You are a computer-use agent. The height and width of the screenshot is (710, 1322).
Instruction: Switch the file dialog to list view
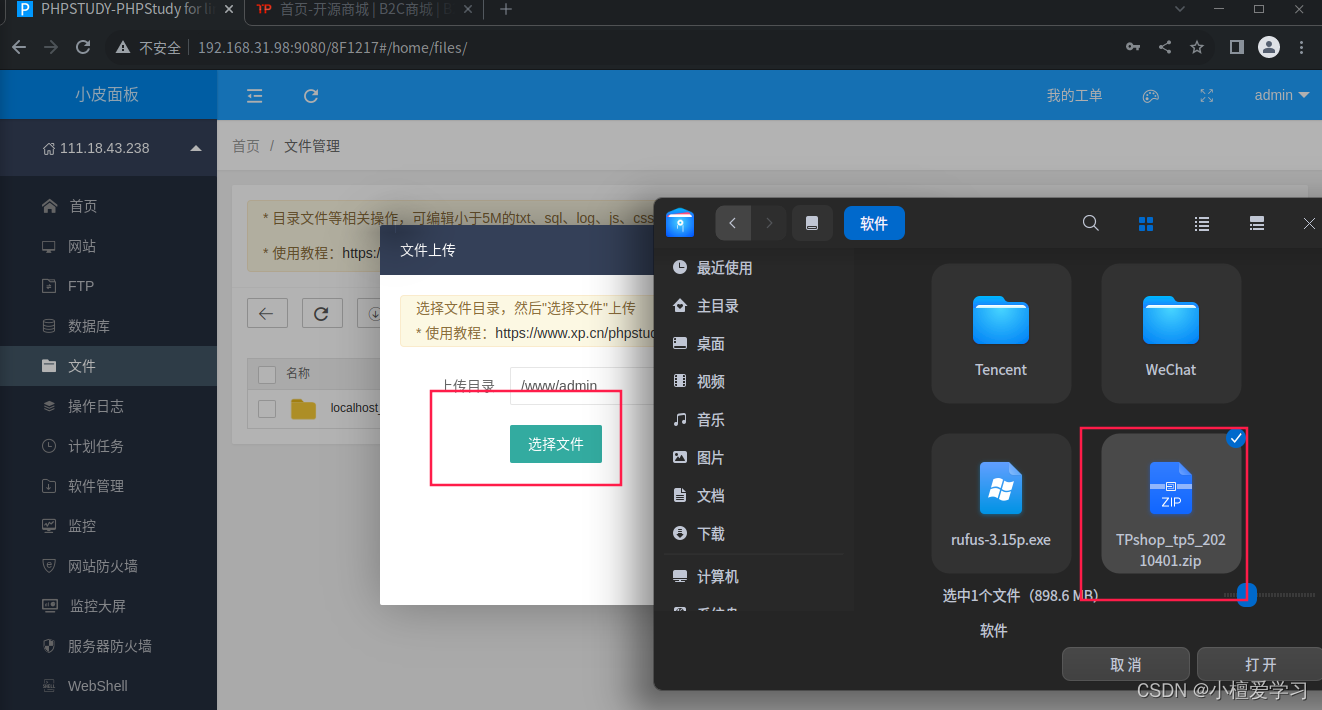tap(1201, 223)
